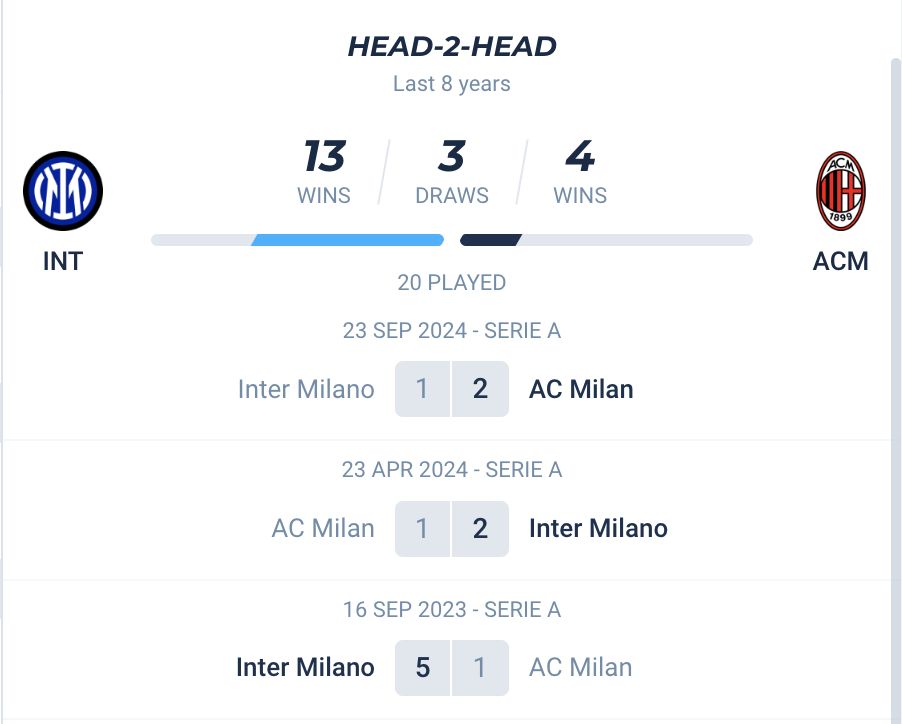This screenshot has width=902, height=724.
Task: Click AC Milan home team in April 2024 match
Action: point(323,527)
